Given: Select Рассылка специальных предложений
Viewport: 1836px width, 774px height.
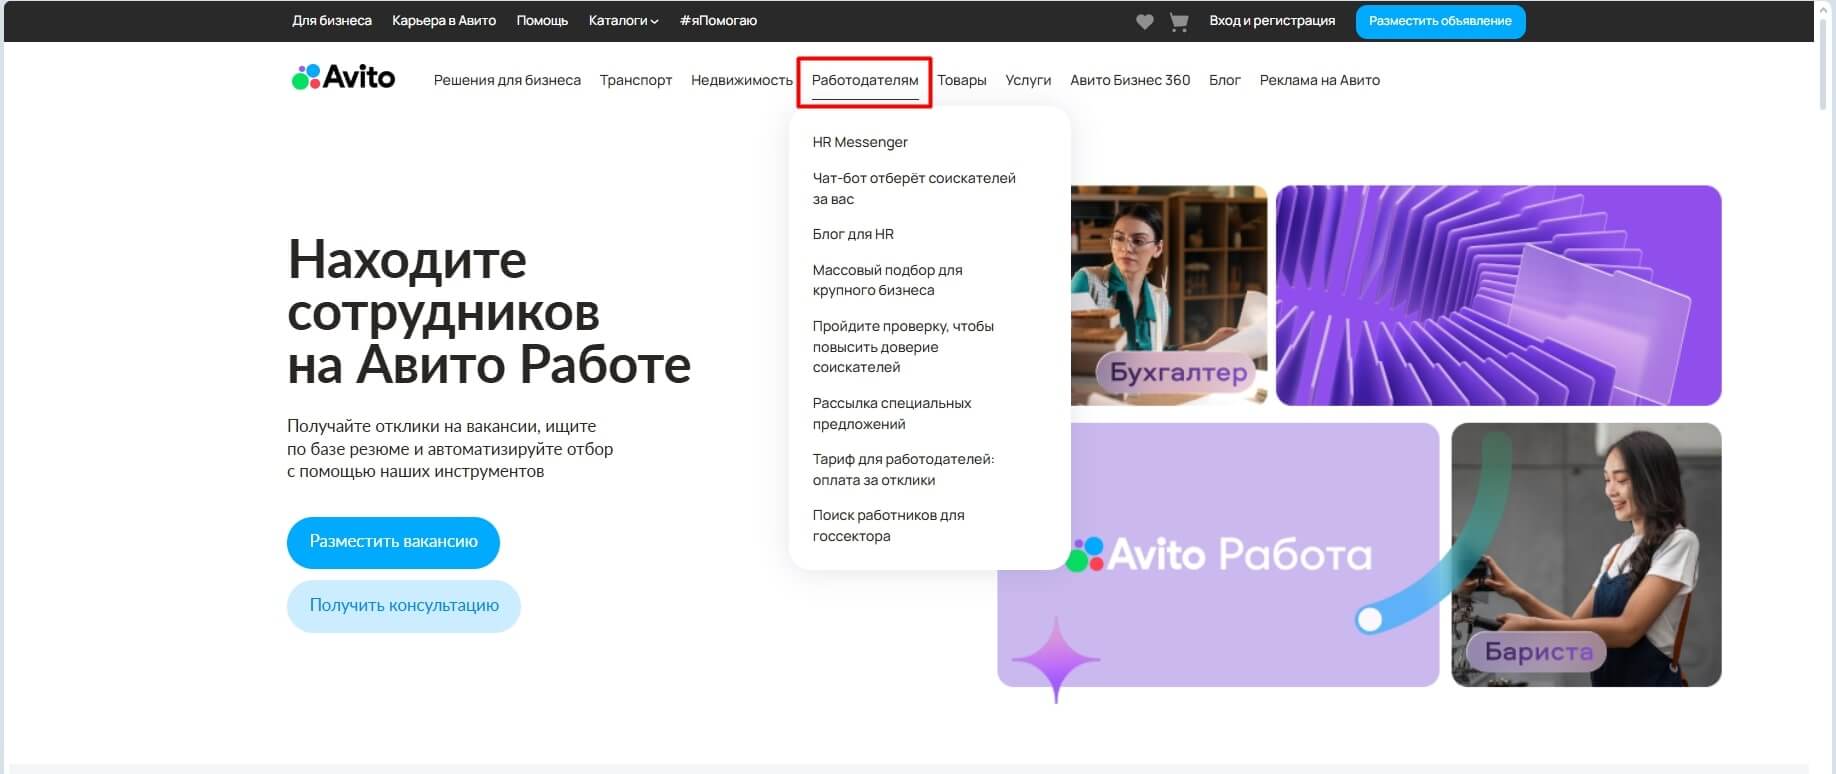Looking at the screenshot, I should point(892,413).
